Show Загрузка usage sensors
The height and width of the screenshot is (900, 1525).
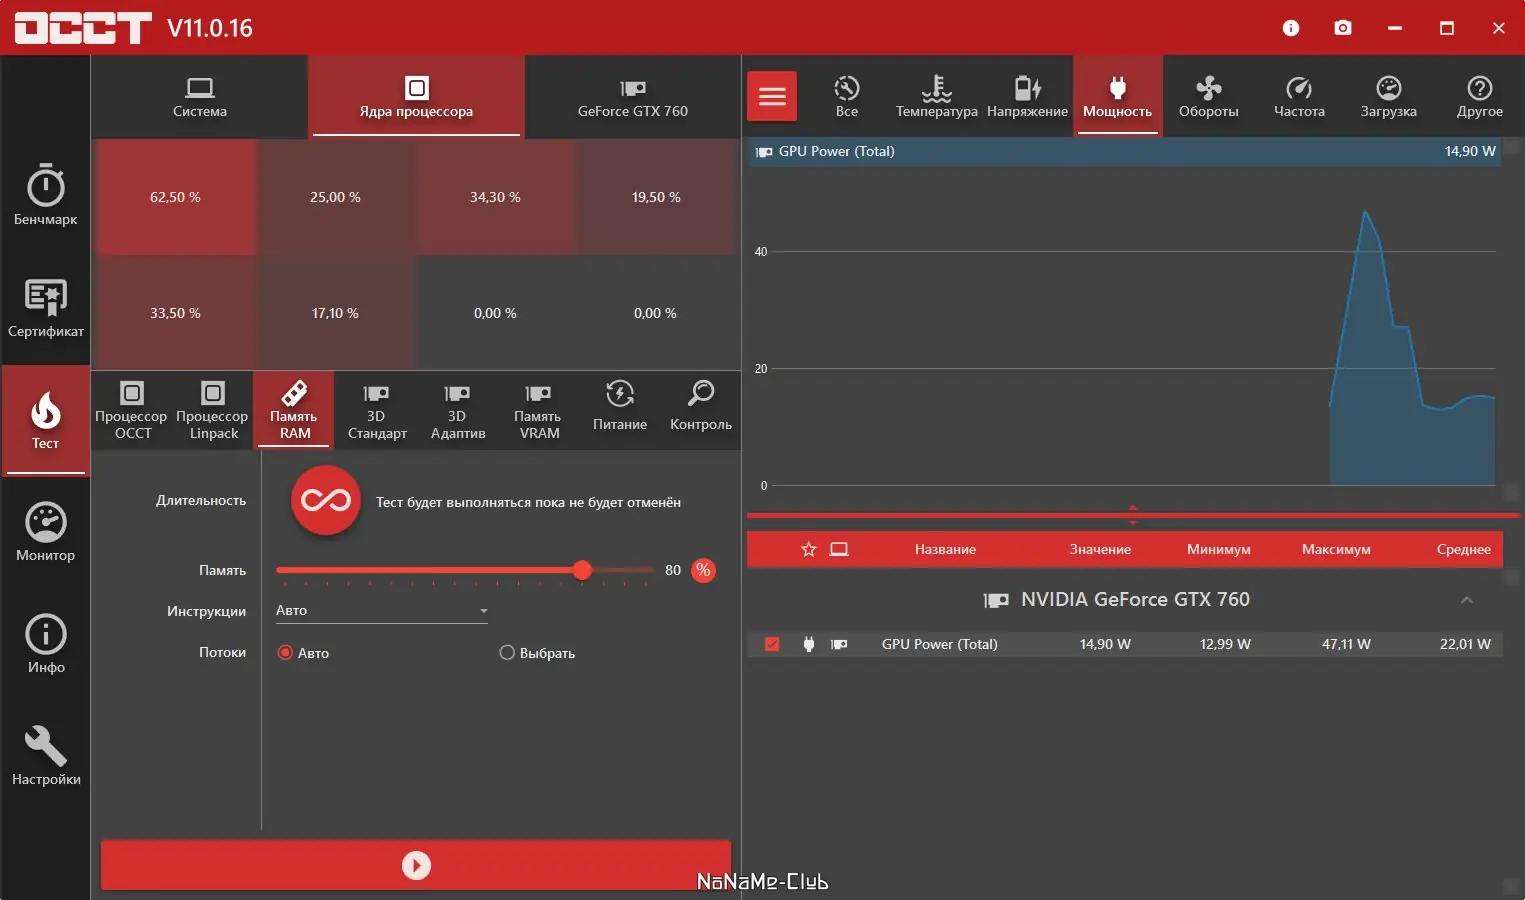pyautogui.click(x=1389, y=96)
